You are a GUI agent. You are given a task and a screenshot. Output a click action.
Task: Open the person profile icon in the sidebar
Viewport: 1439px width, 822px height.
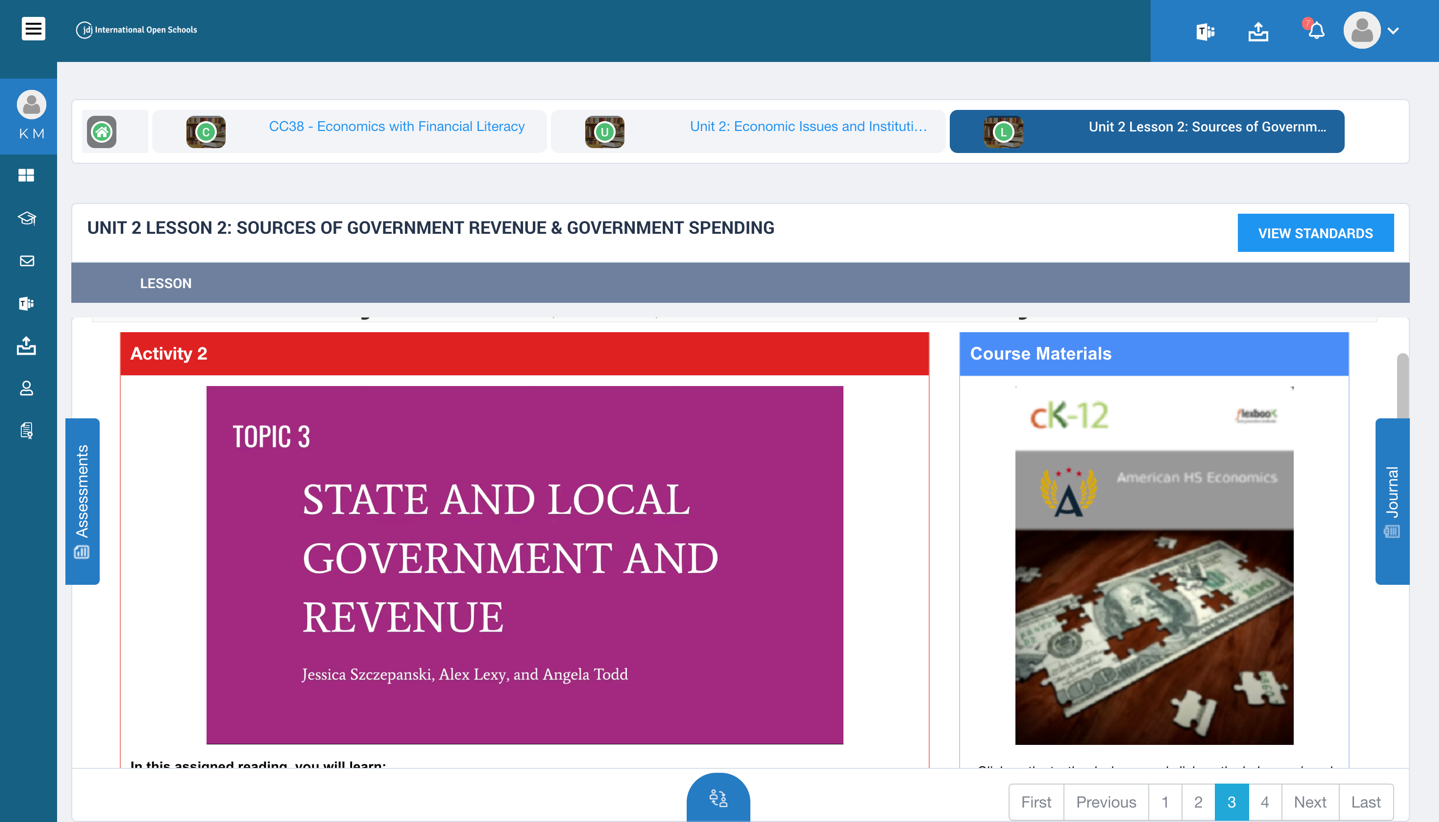27,388
